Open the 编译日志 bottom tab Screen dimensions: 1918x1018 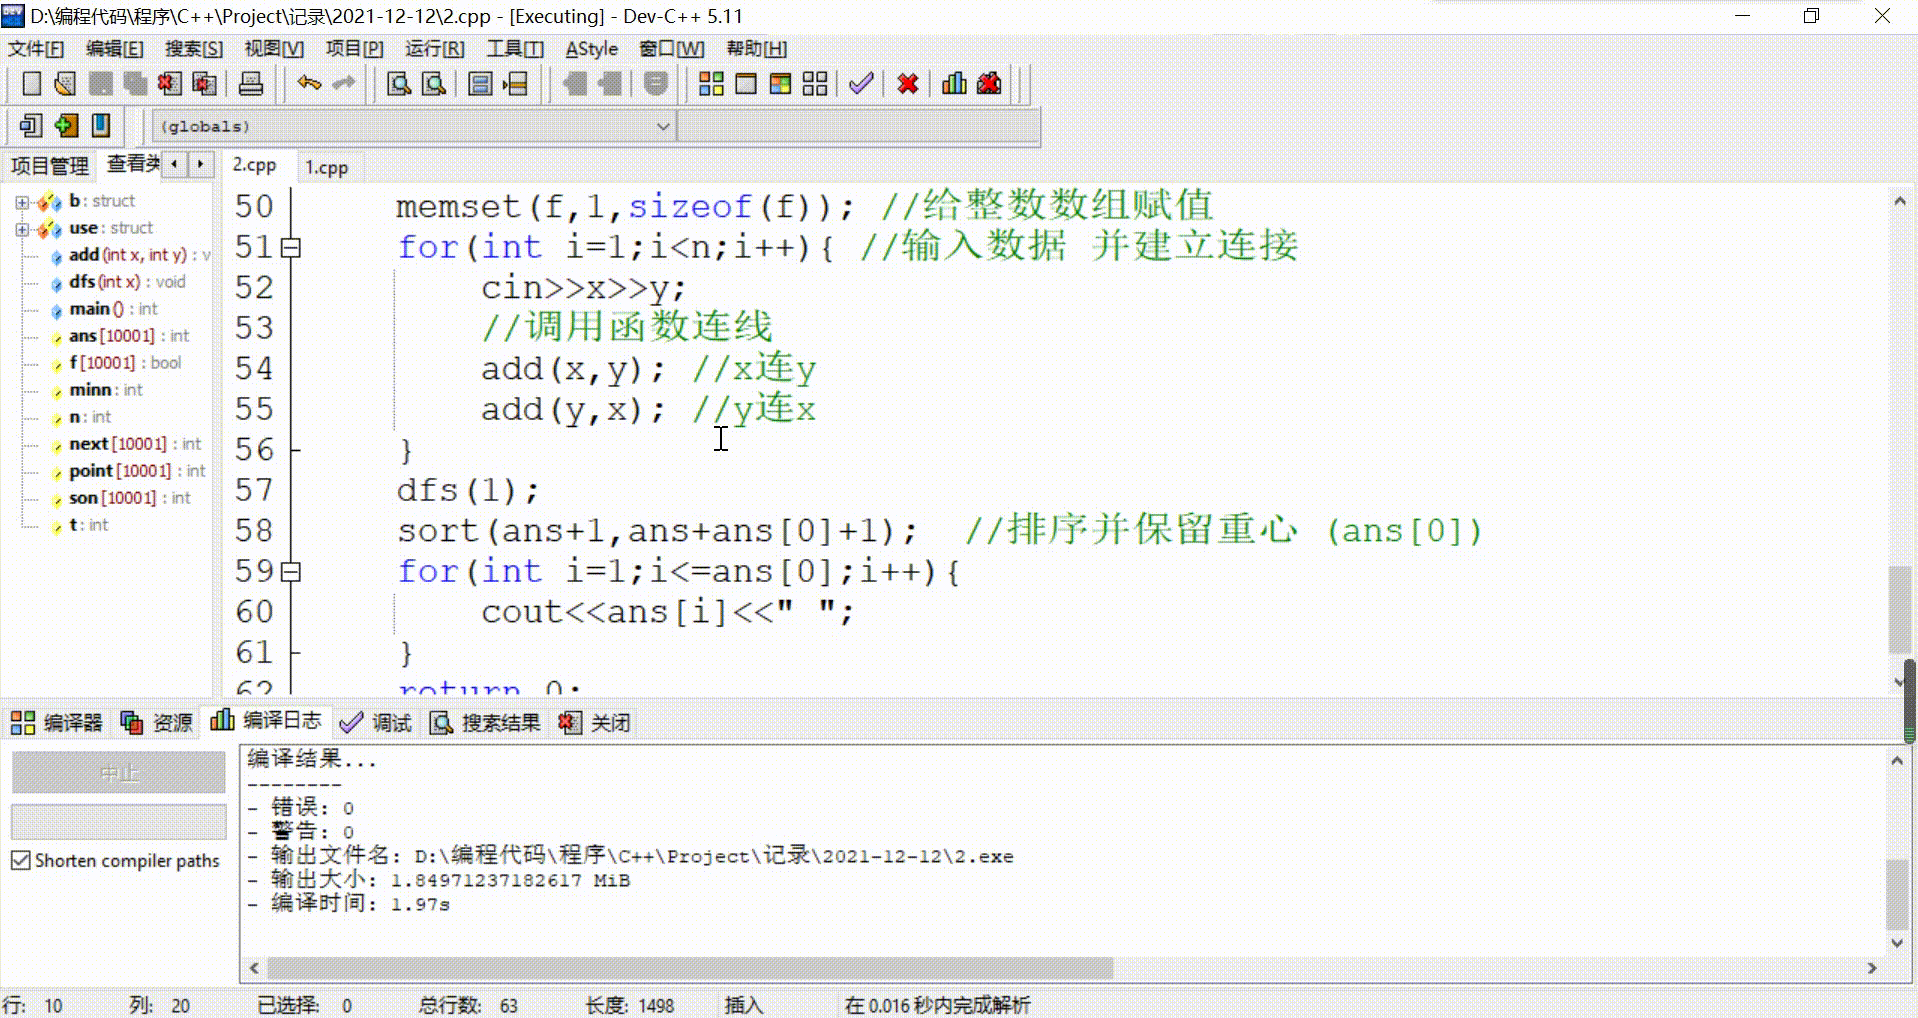[266, 721]
